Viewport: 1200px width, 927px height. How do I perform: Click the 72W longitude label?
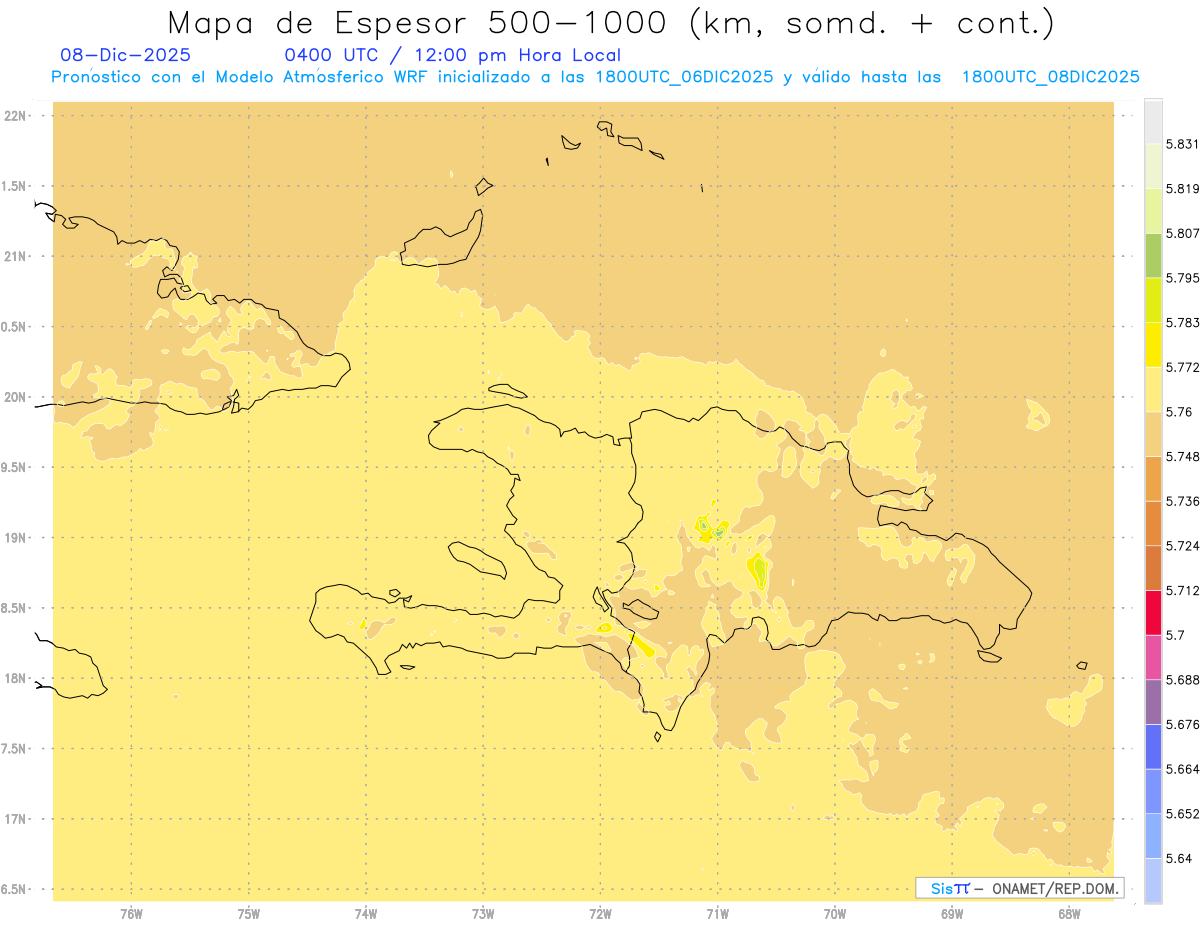[600, 914]
